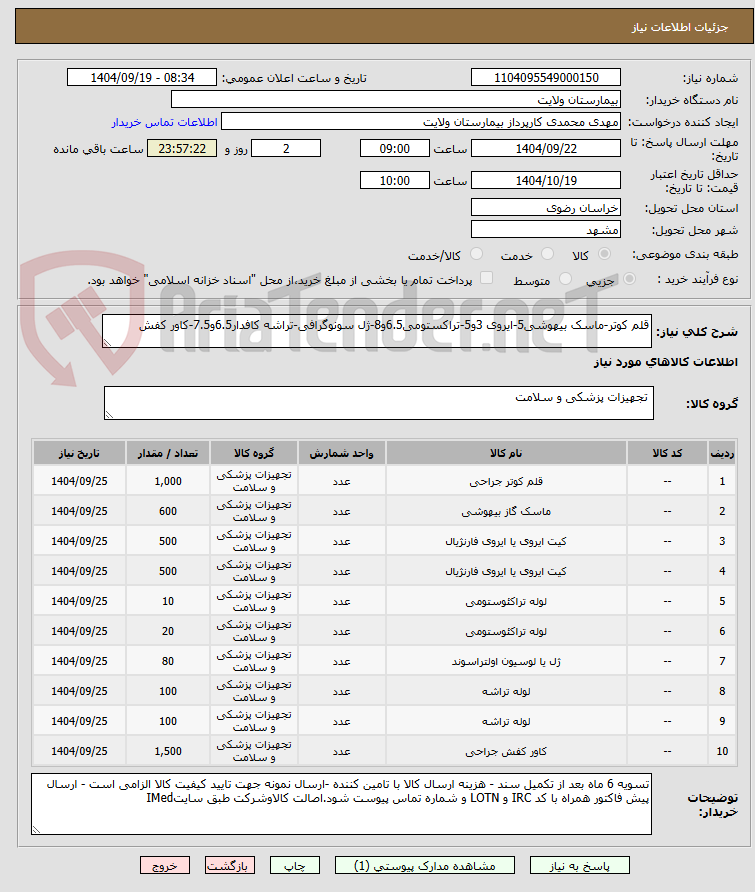Click the کاور کفش جراحی item cell
The height and width of the screenshot is (892, 755).
click(x=506, y=751)
